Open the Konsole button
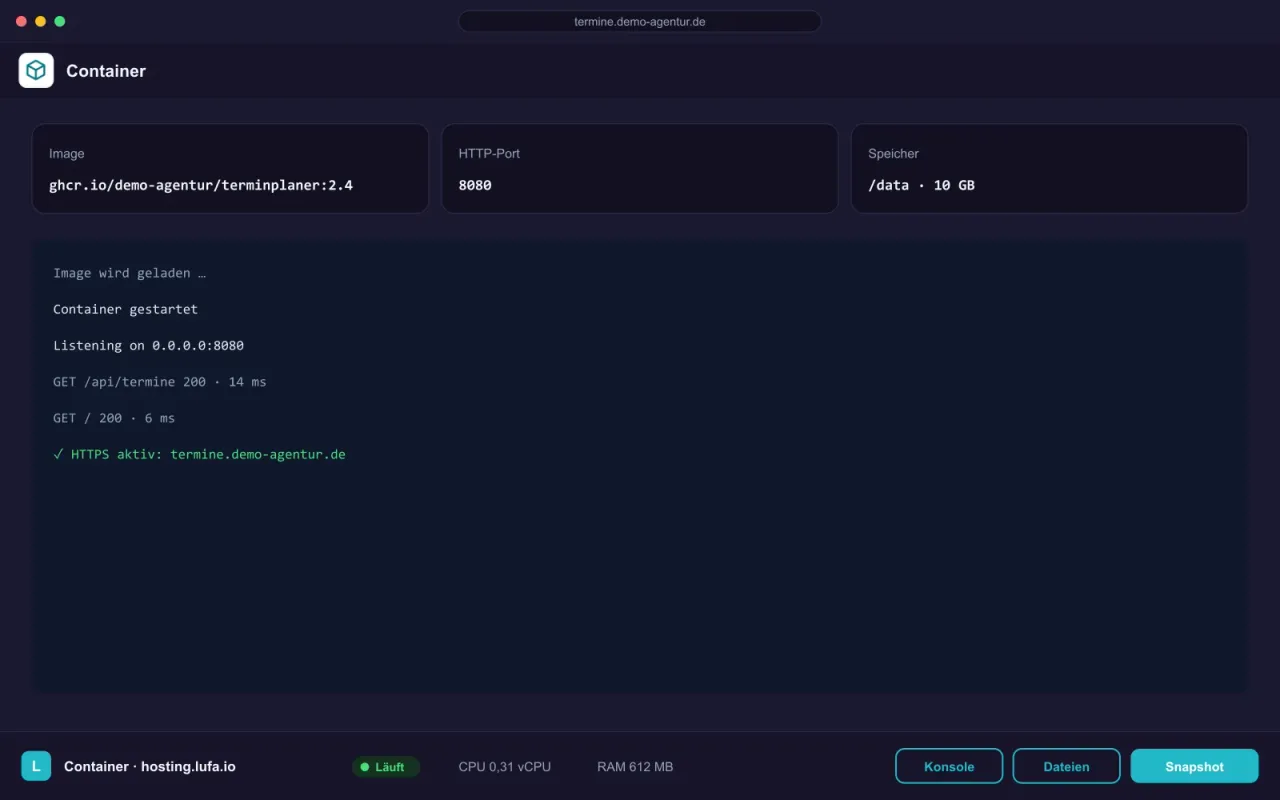The height and width of the screenshot is (800, 1280). pos(949,766)
